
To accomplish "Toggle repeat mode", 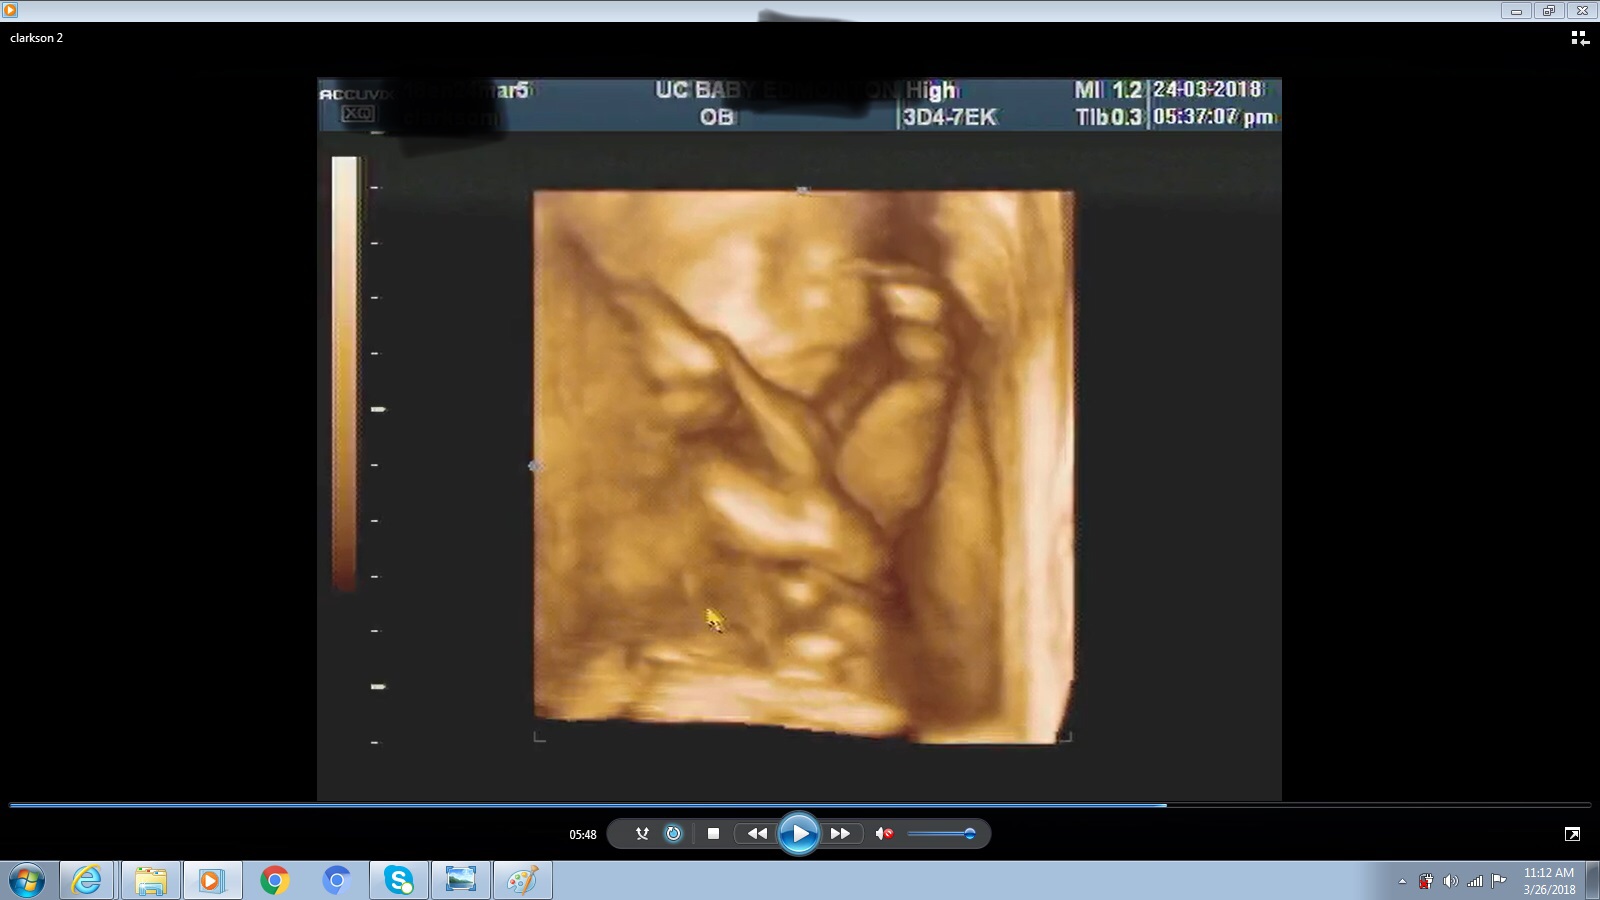I will pyautogui.click(x=673, y=833).
